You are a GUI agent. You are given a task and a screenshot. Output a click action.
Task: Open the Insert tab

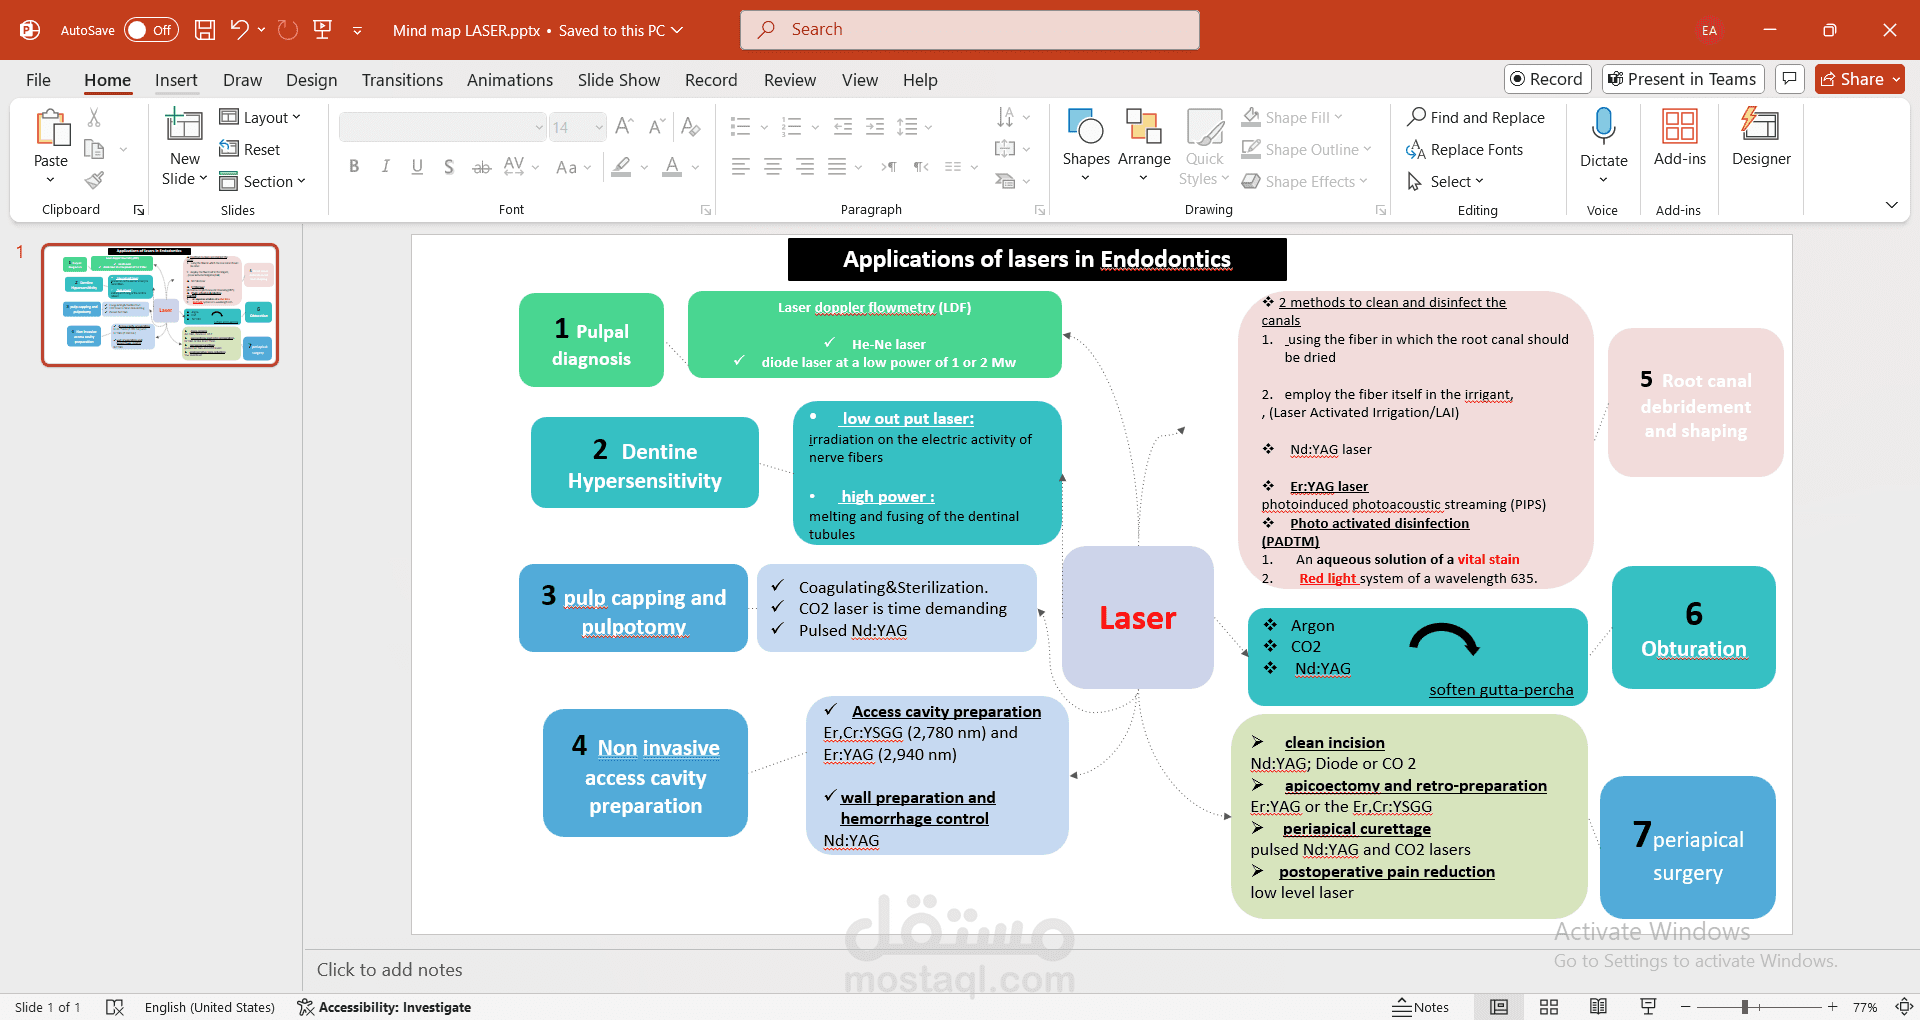(x=176, y=80)
